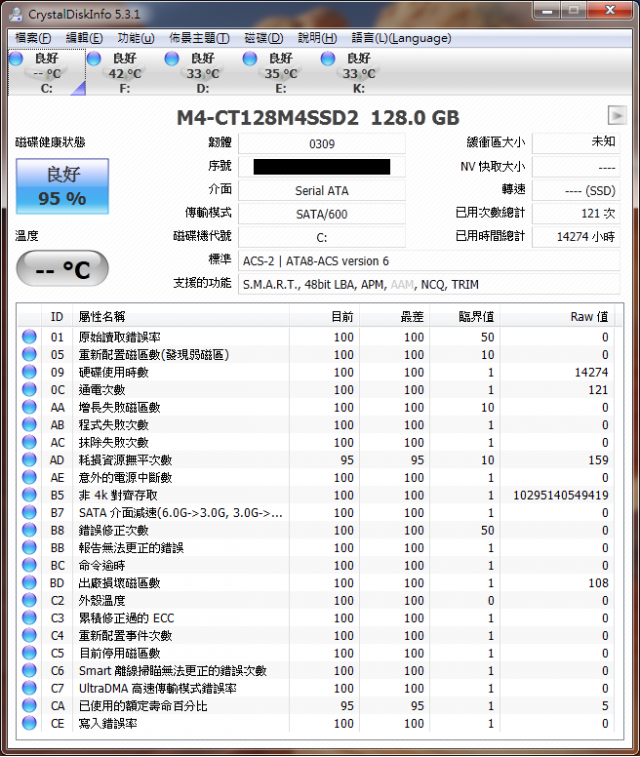Click the 已使用的額定壽命百分比 attribute name
Screen dimensions: 640x757
(143, 706)
